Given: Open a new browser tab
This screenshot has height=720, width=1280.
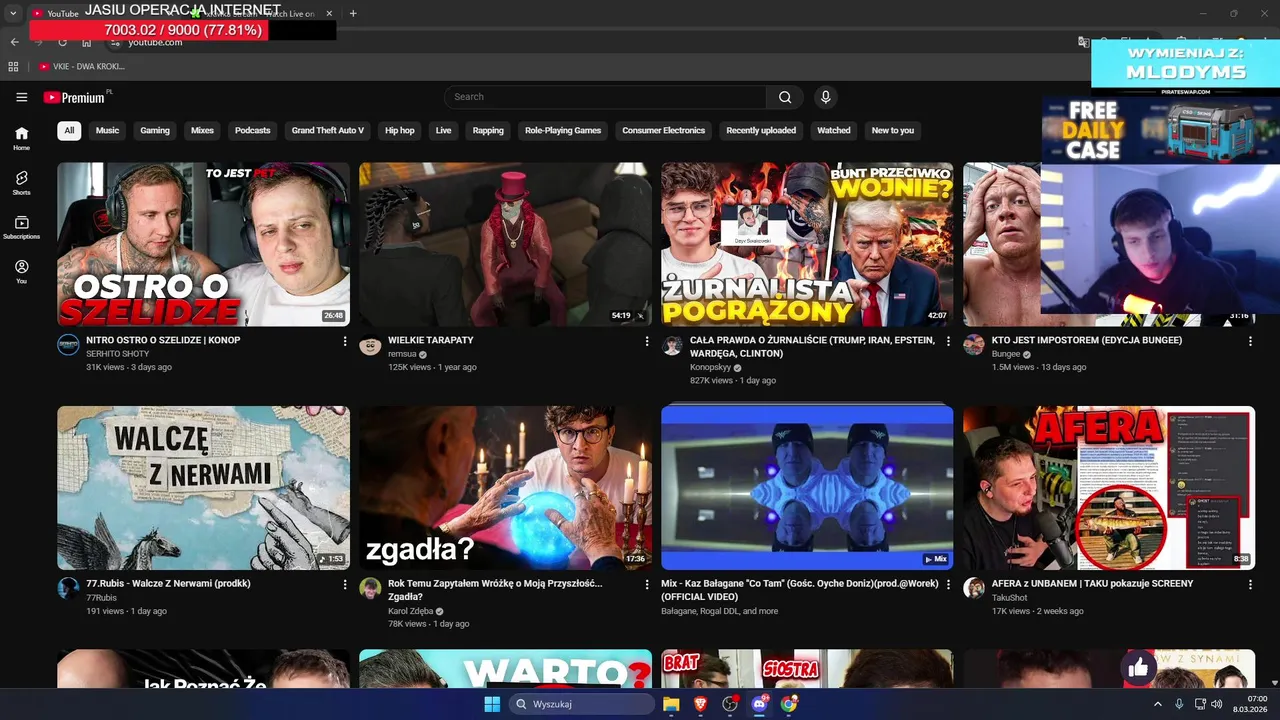Looking at the screenshot, I should click(353, 13).
